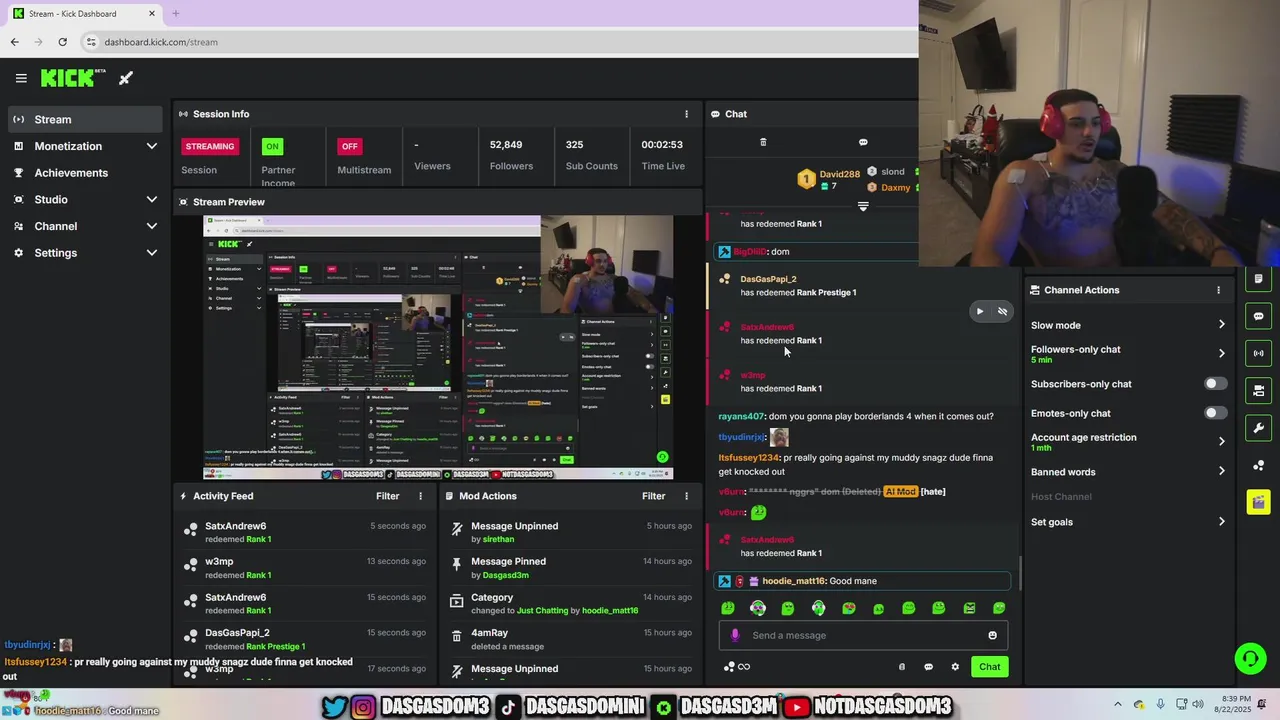Collapse the chat leaderboard arrow
The image size is (1280, 720).
coord(863,206)
